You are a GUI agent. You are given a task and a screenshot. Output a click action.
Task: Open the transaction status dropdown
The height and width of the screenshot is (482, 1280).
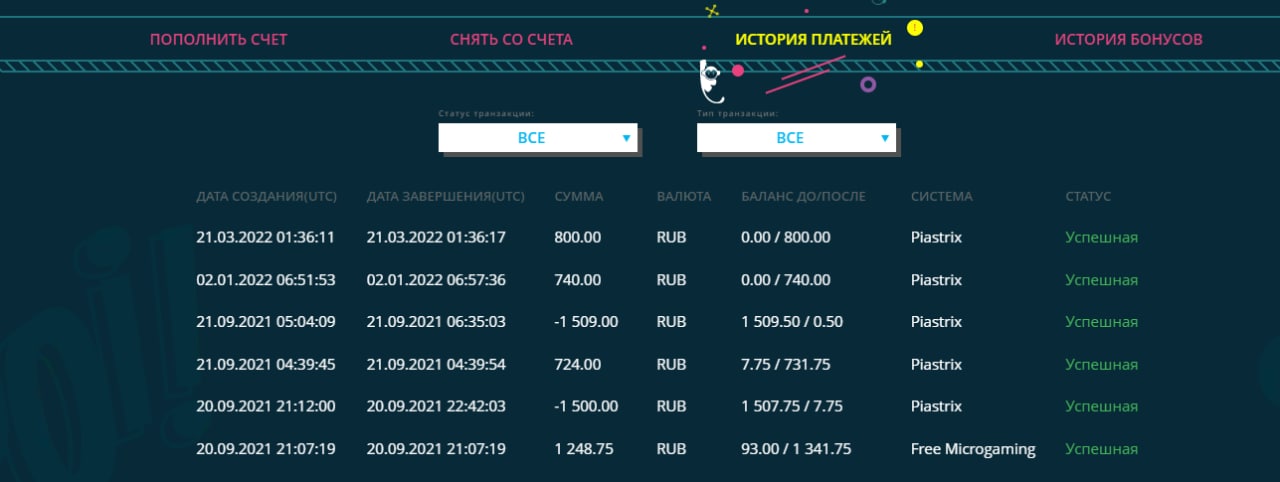537,138
